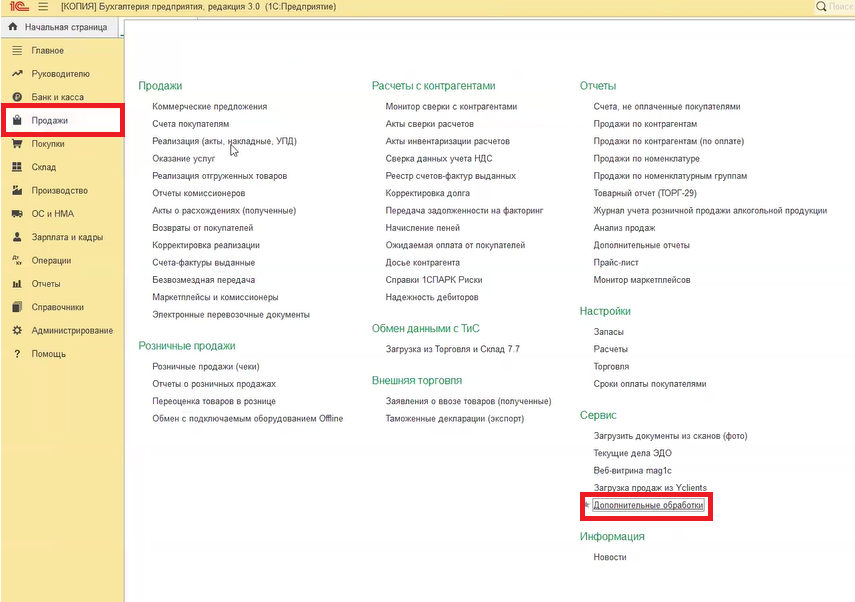855x602 pixels.
Task: Open Коммерческие предложения
Action: click(209, 106)
